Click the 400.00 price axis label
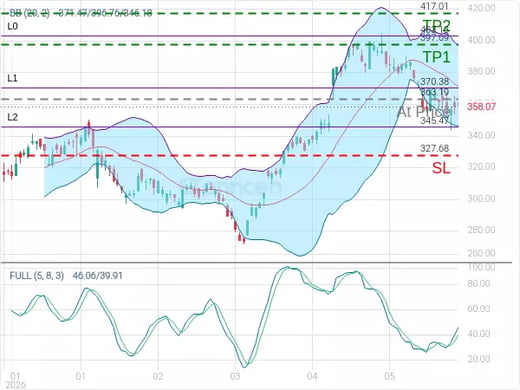The width and height of the screenshot is (520, 390). 481,40
